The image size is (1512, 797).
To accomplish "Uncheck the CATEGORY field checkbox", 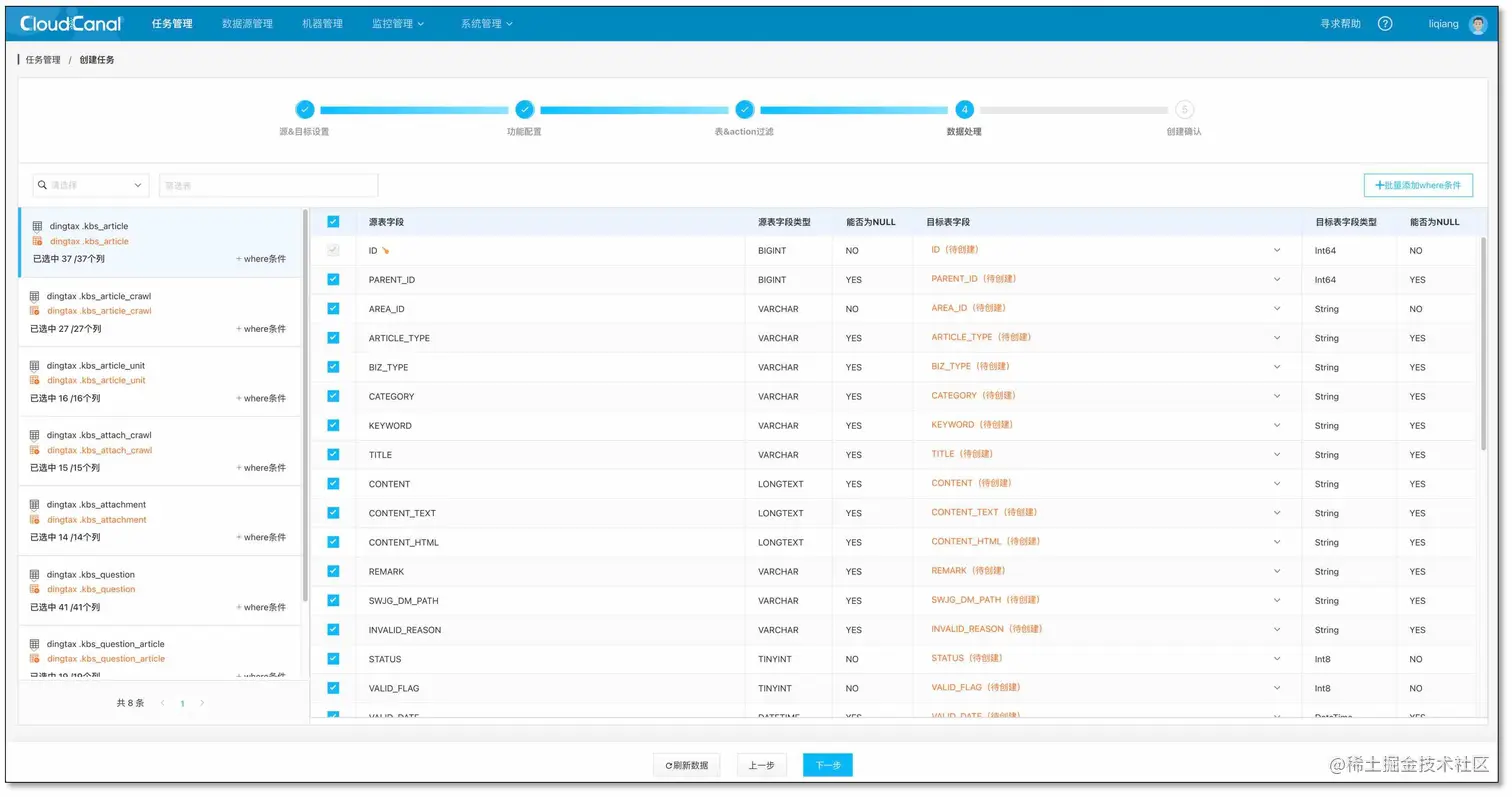I will 333,396.
